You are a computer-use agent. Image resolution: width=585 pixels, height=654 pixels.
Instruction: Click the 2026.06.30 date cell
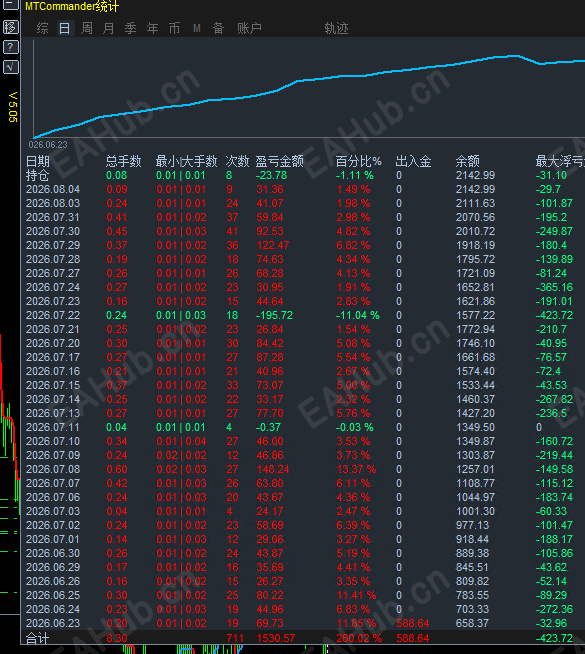click(53, 553)
